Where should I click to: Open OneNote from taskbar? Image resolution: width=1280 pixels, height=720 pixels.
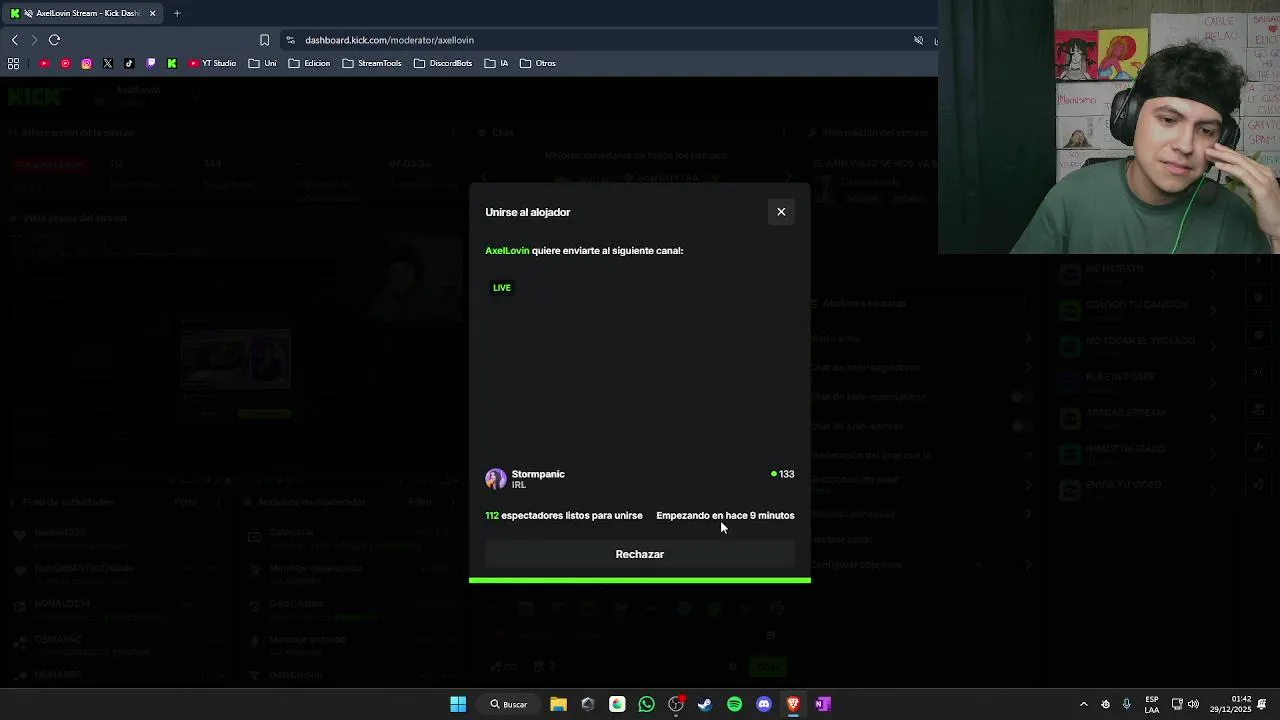(x=822, y=704)
